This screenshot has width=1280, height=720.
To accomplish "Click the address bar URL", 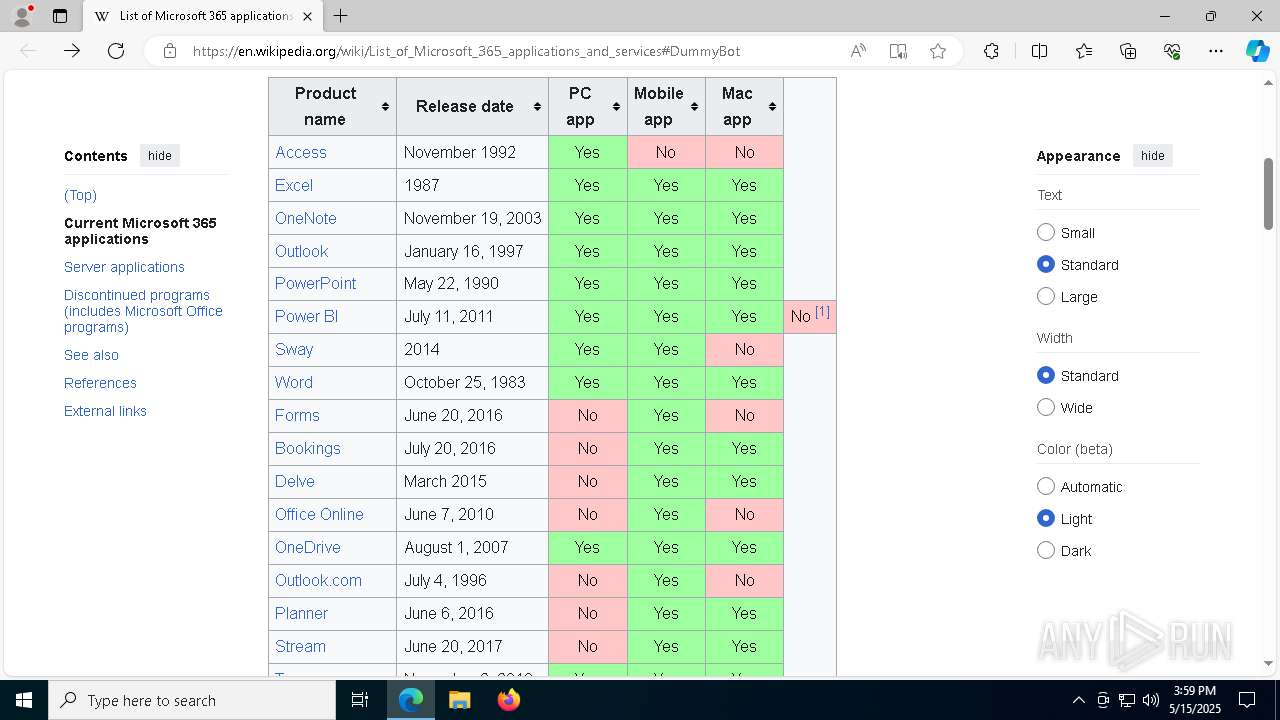I will click(466, 51).
